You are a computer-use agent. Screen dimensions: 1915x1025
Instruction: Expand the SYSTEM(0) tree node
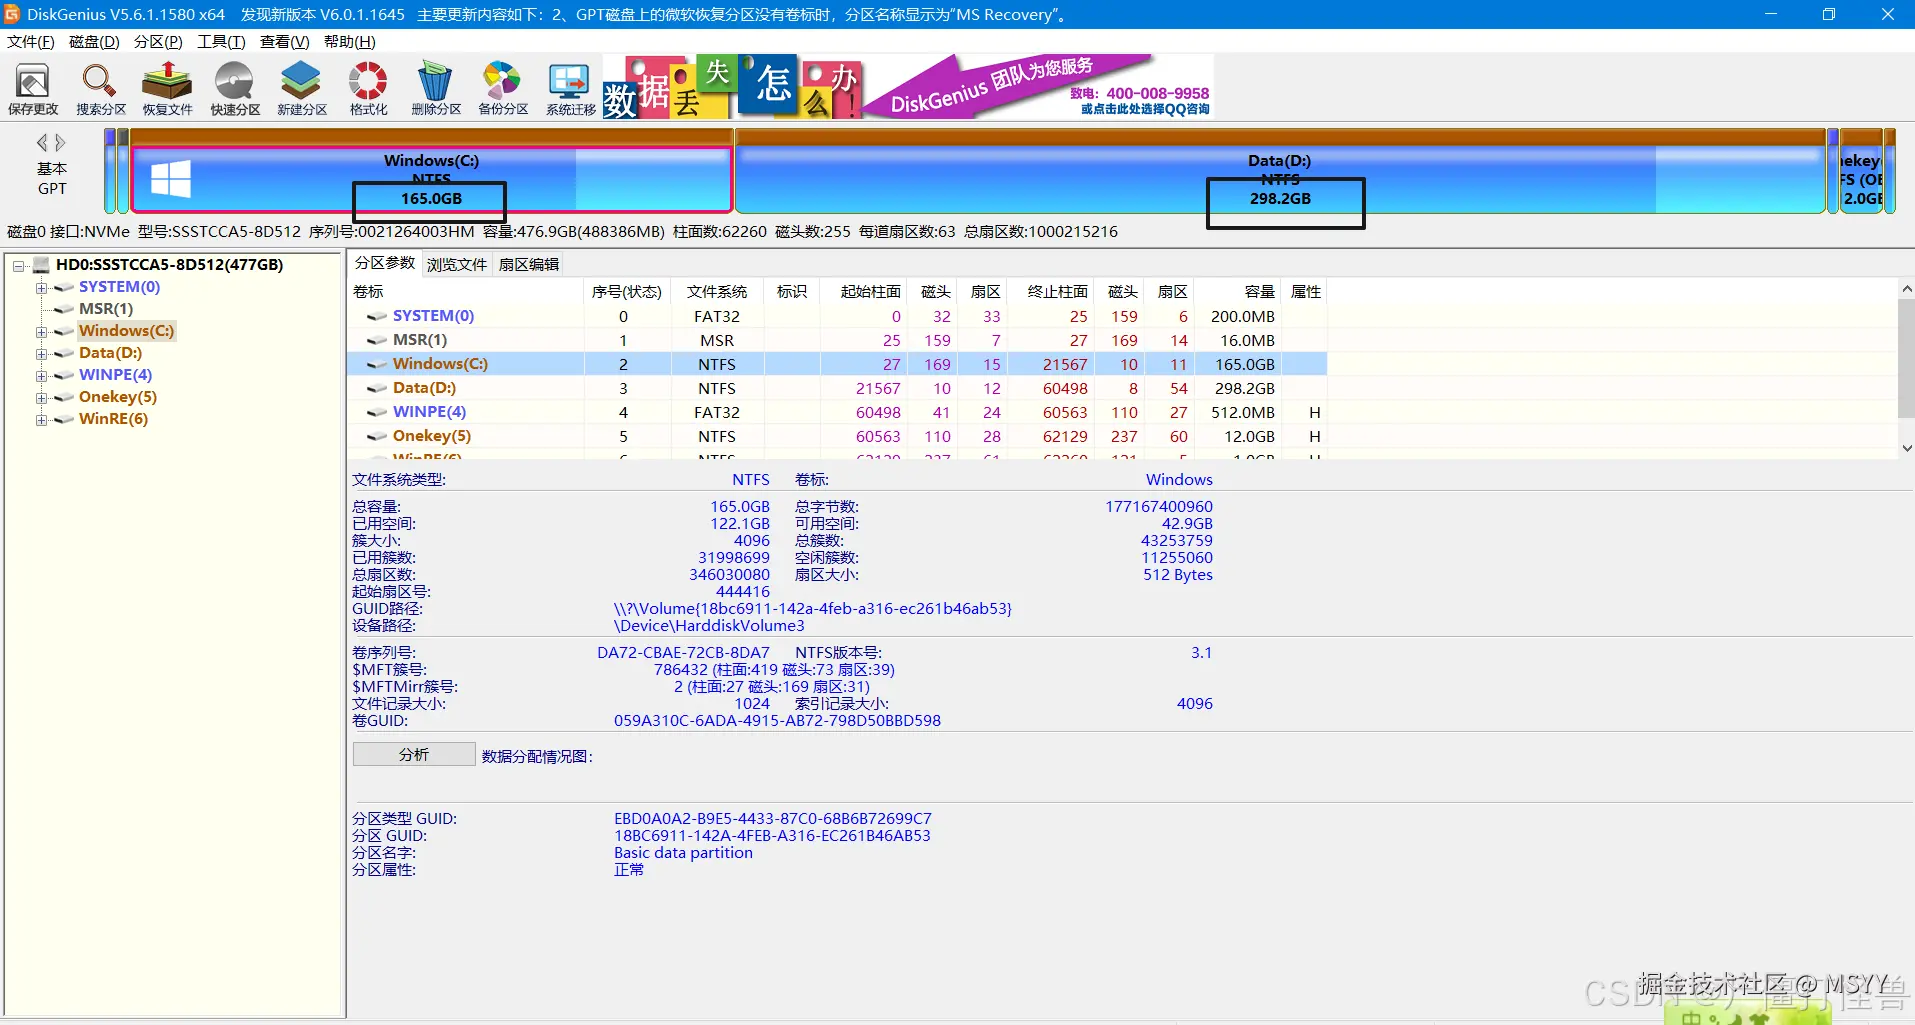[41, 288]
